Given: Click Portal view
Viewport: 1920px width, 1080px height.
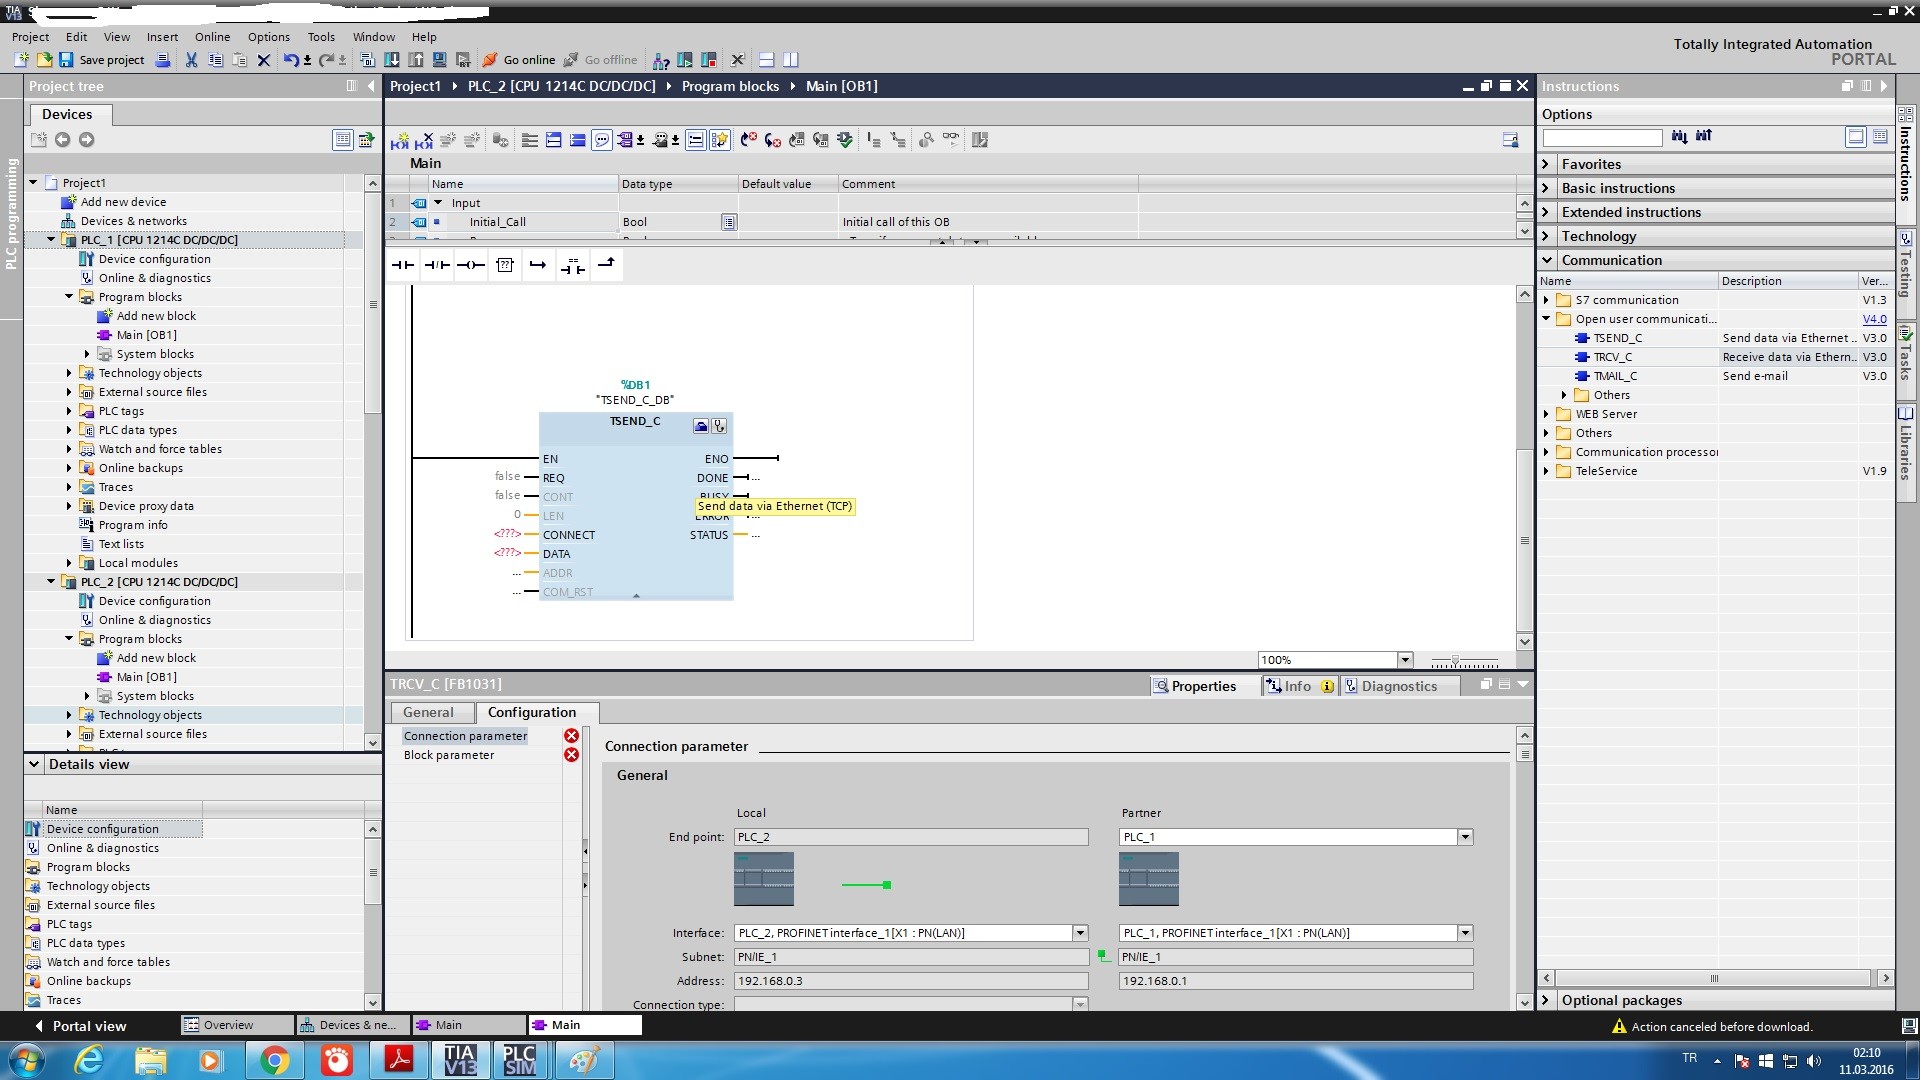Looking at the screenshot, I should pyautogui.click(x=80, y=1026).
